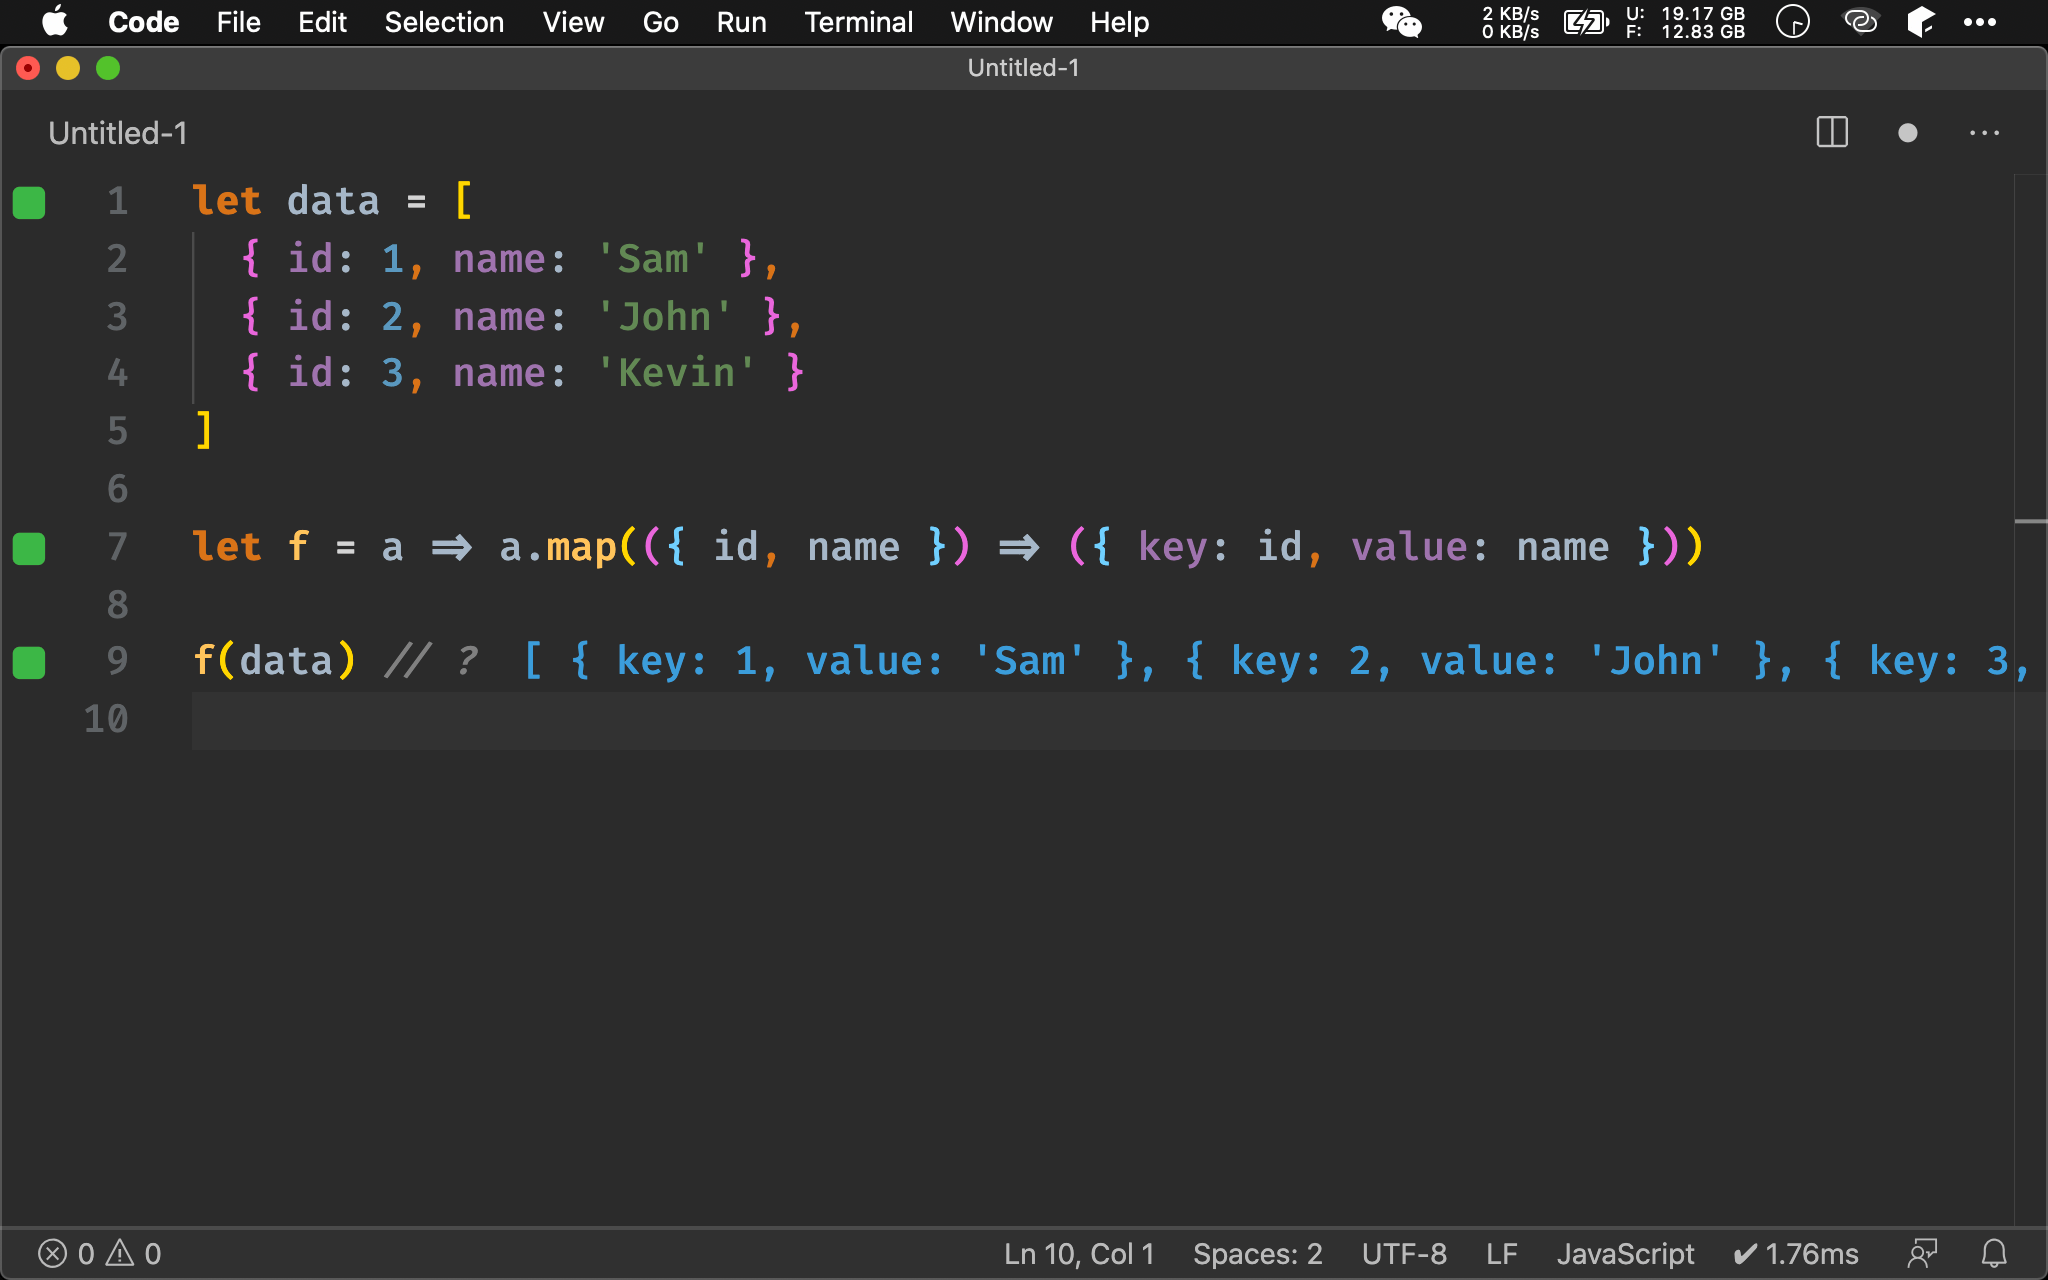Click the network speed indicator
This screenshot has height=1280, width=2048.
[1510, 22]
